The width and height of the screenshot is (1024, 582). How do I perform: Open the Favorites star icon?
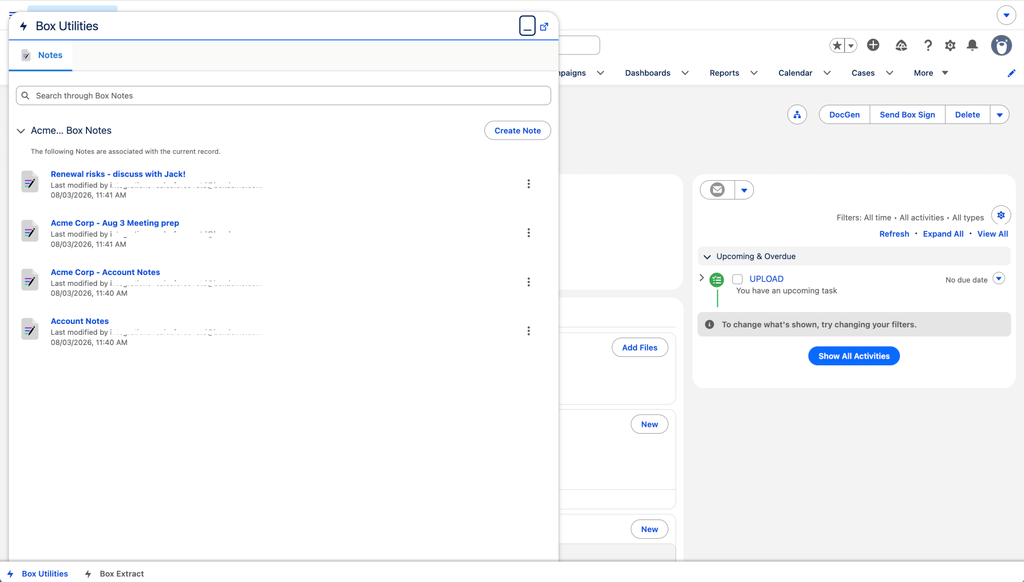pyautogui.click(x=837, y=45)
